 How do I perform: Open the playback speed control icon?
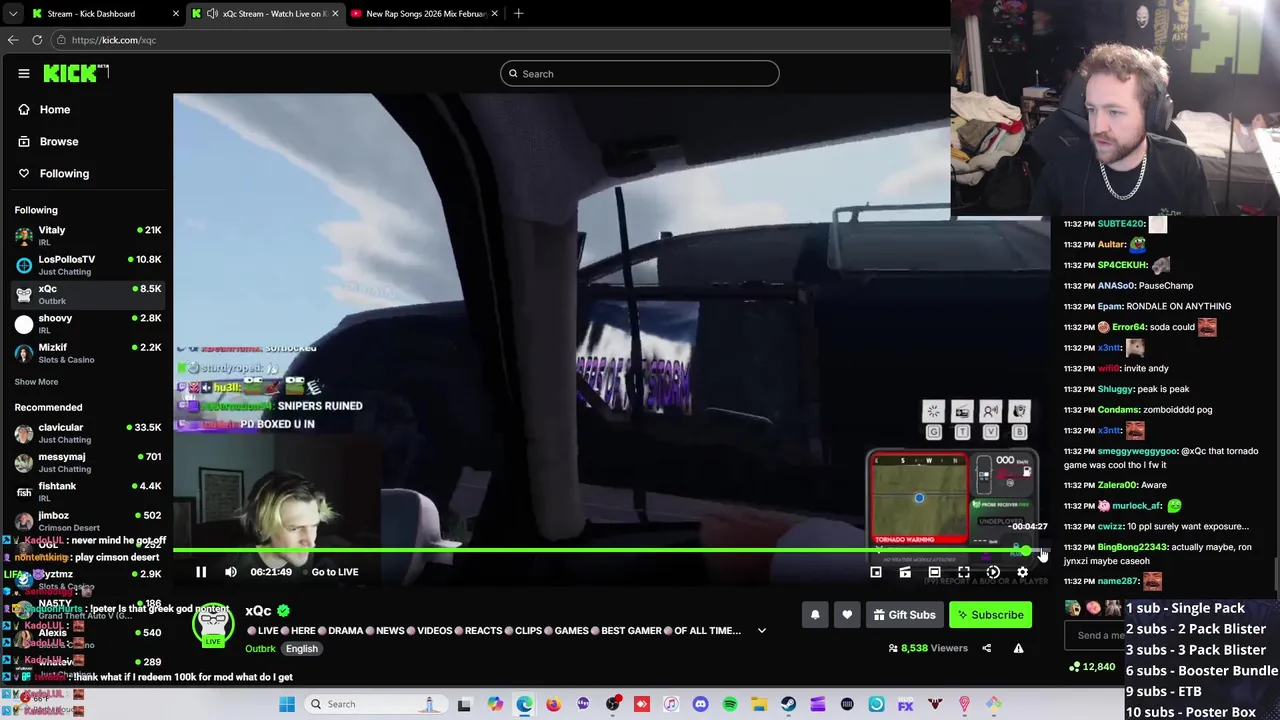993,572
